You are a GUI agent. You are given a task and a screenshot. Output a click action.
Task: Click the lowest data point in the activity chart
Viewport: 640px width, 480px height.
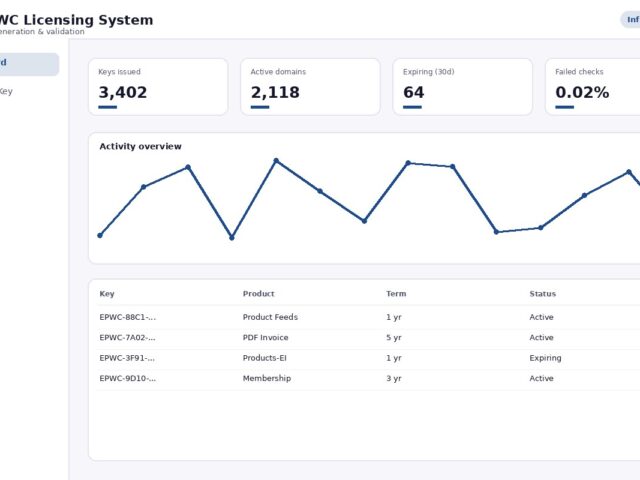coord(231,238)
